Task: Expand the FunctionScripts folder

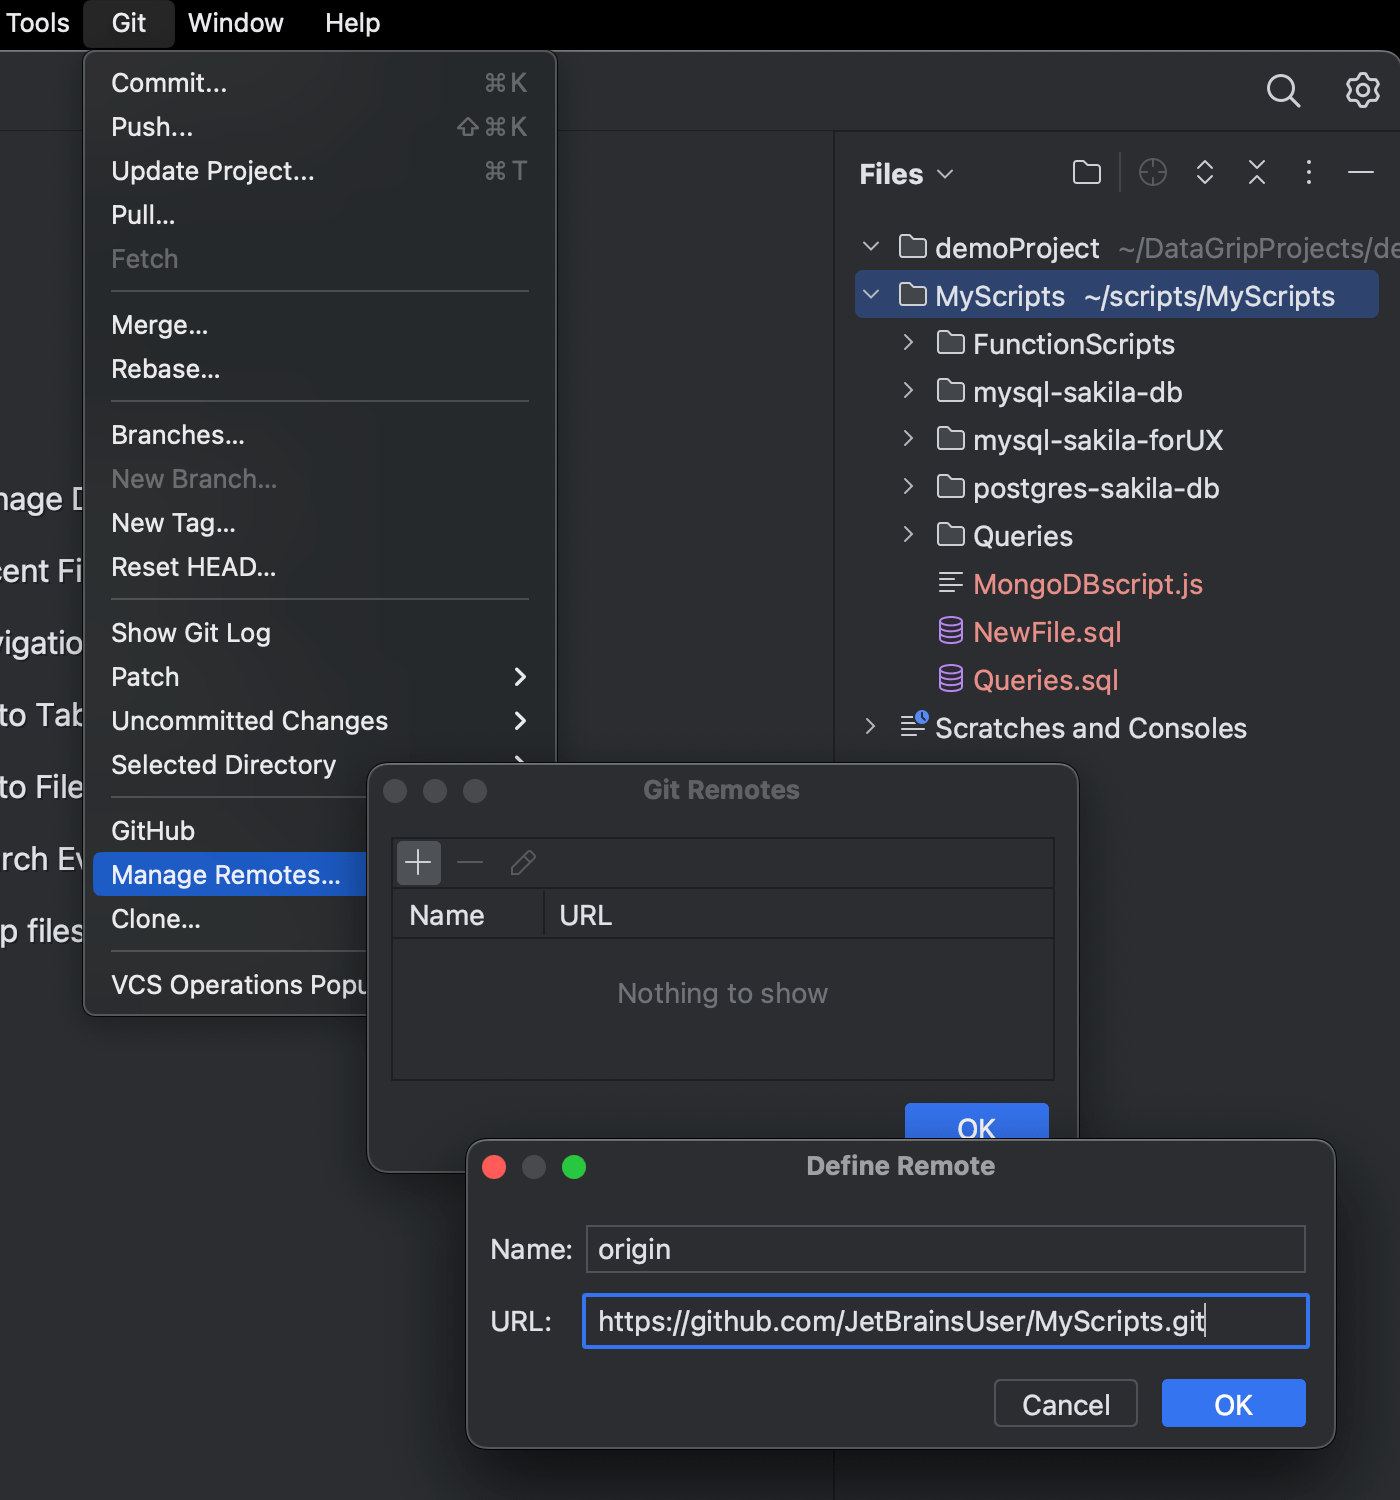Action: tap(907, 343)
